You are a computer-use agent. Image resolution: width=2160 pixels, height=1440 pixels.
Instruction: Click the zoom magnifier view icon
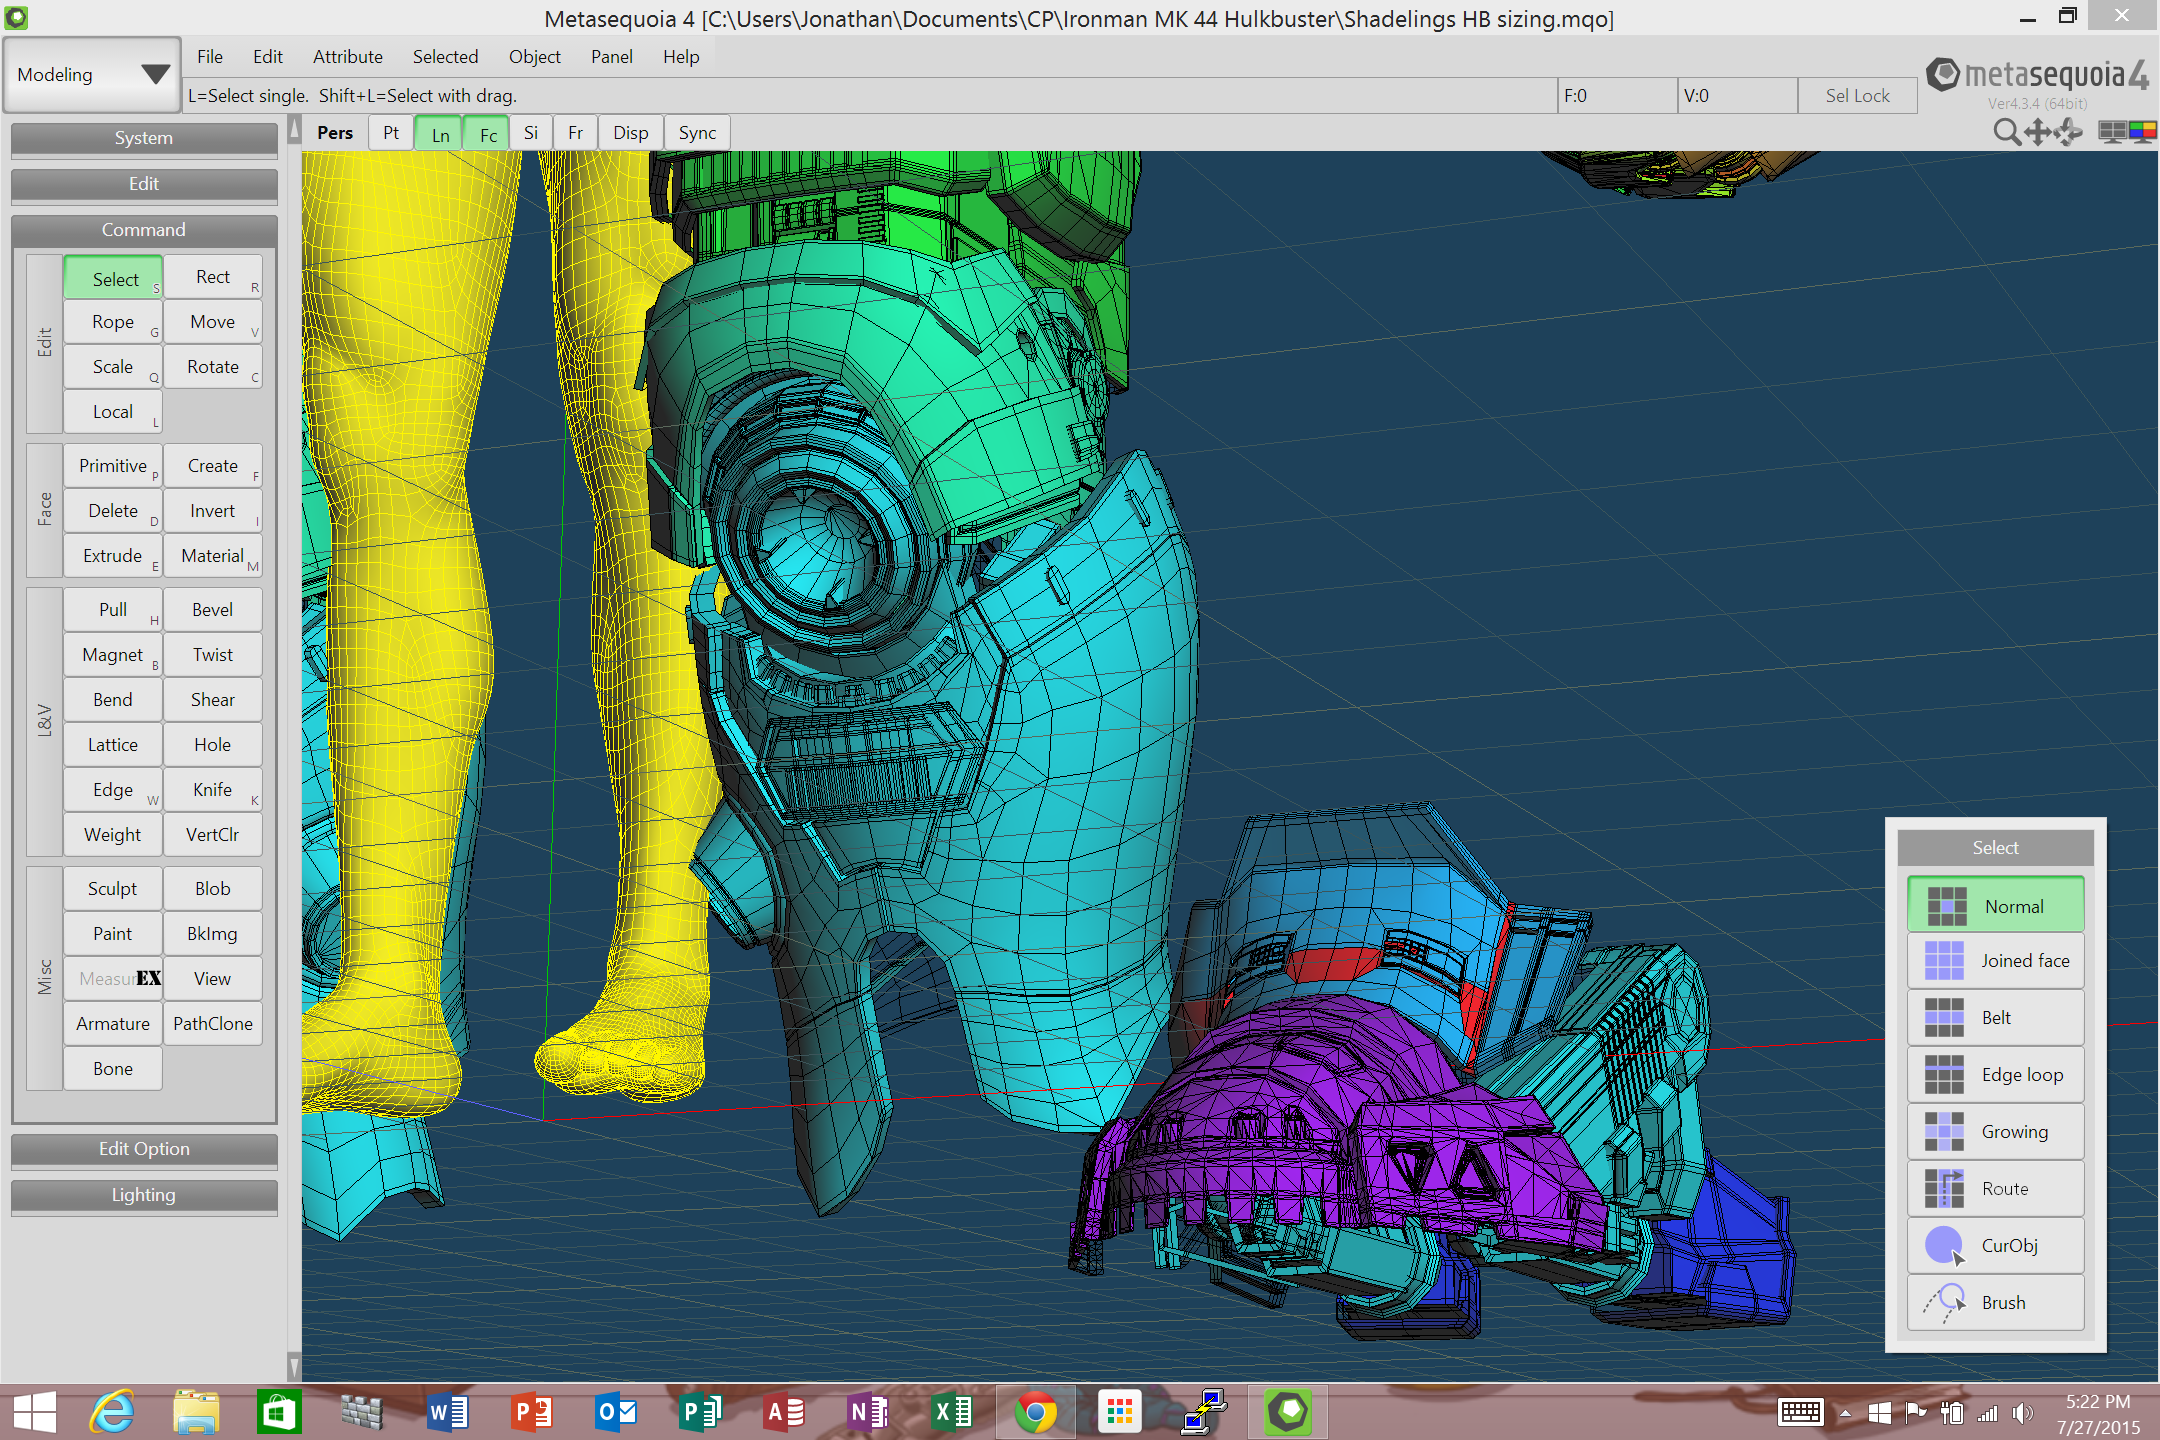click(2006, 132)
